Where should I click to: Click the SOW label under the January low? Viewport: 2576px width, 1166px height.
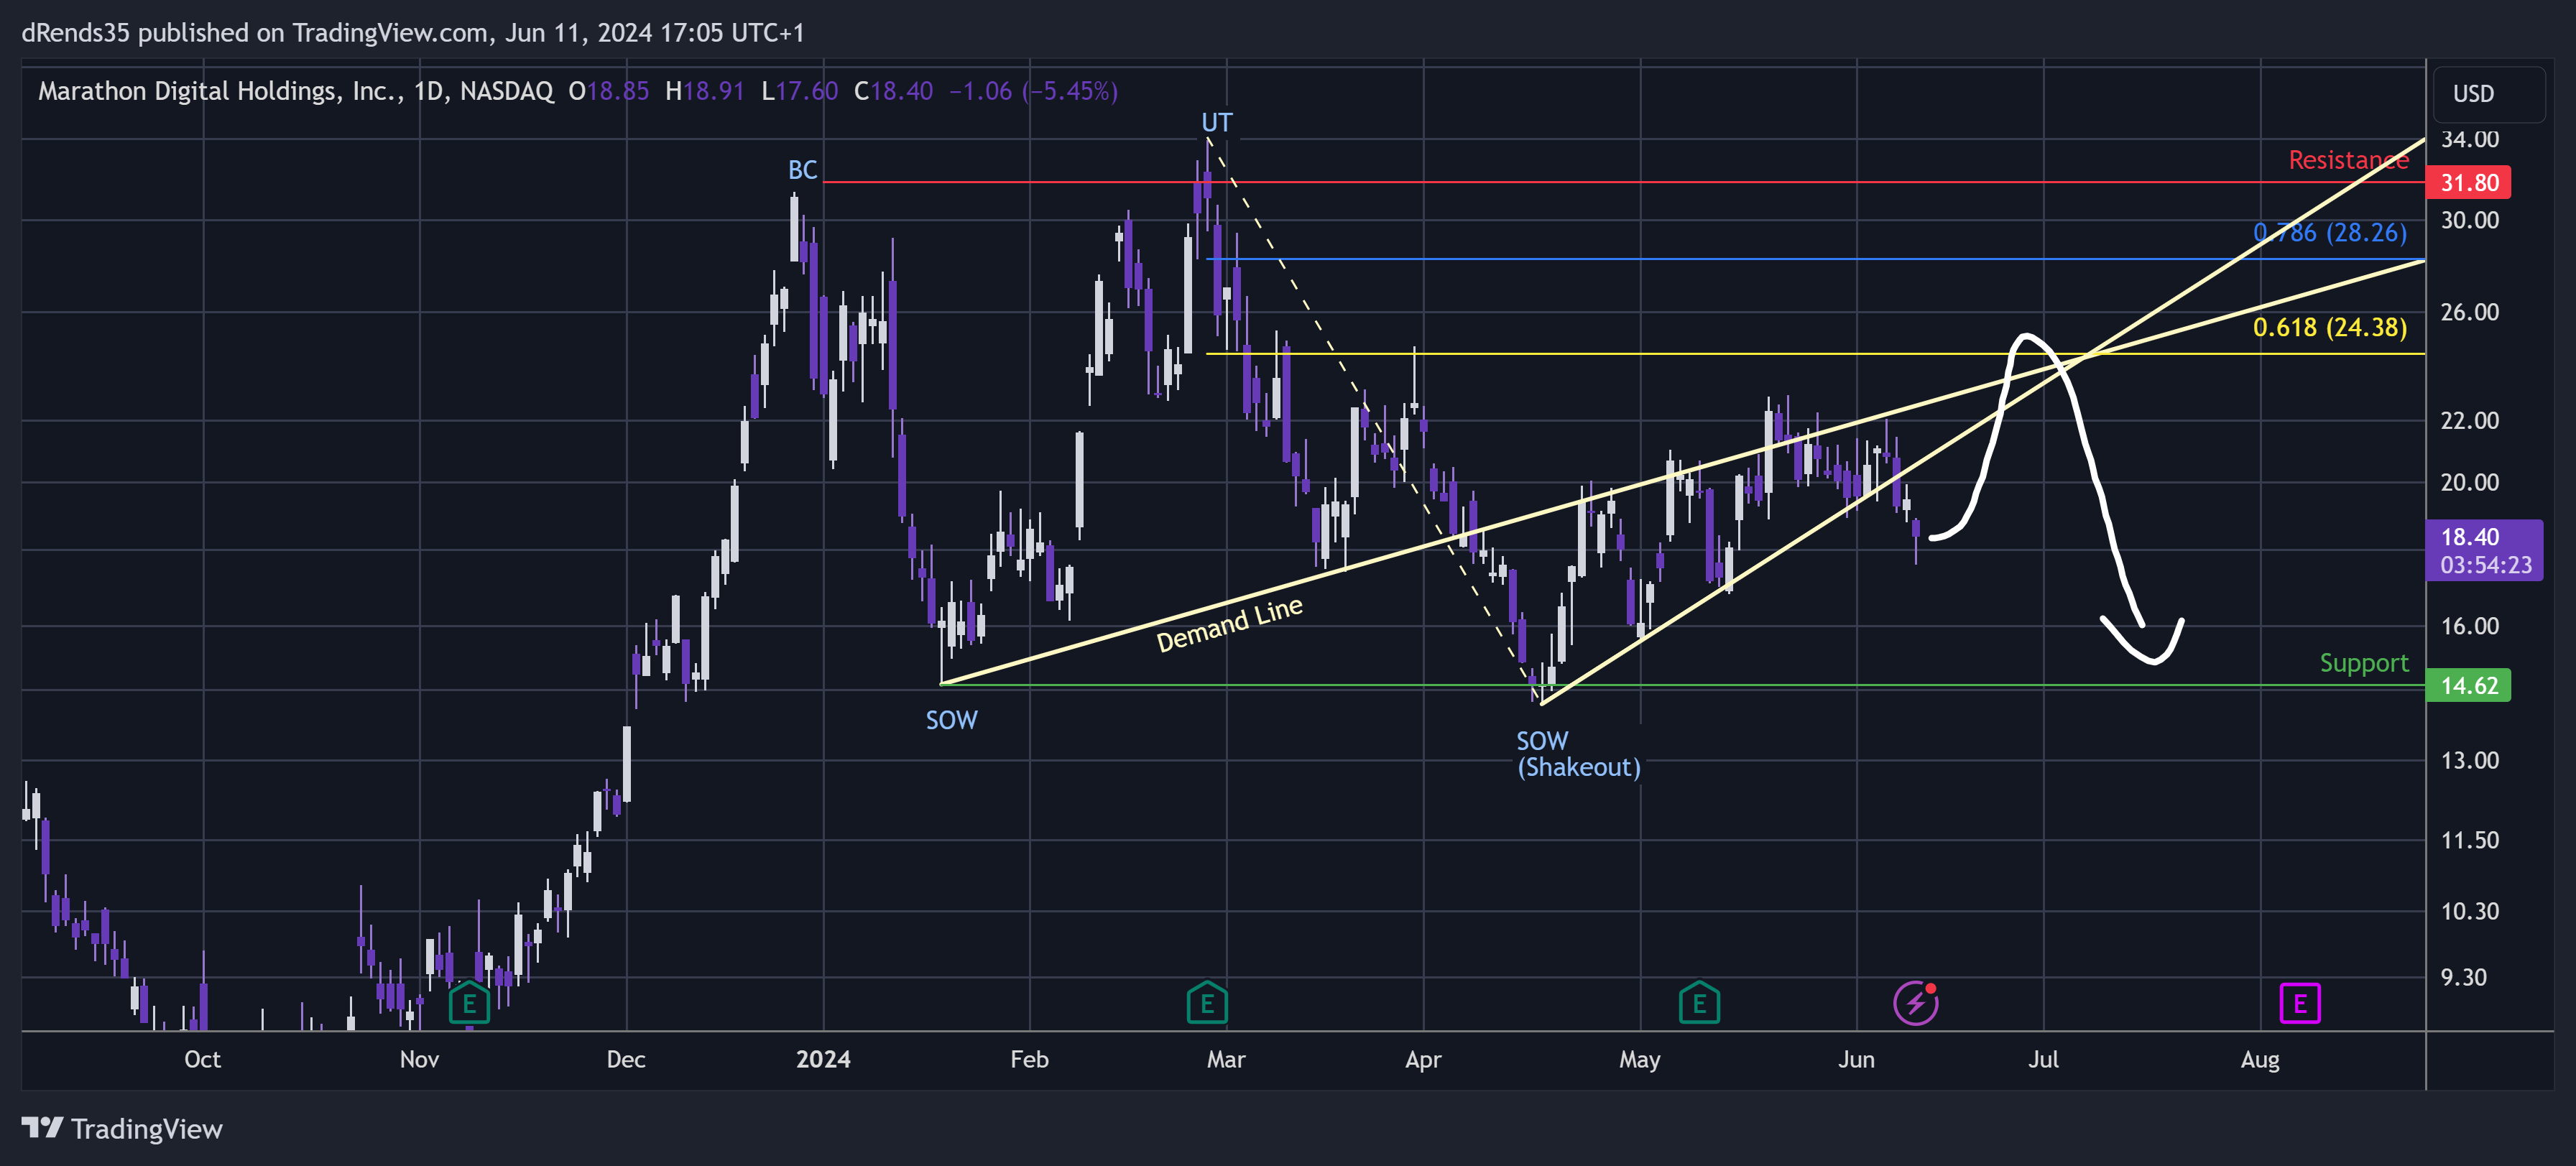951,720
